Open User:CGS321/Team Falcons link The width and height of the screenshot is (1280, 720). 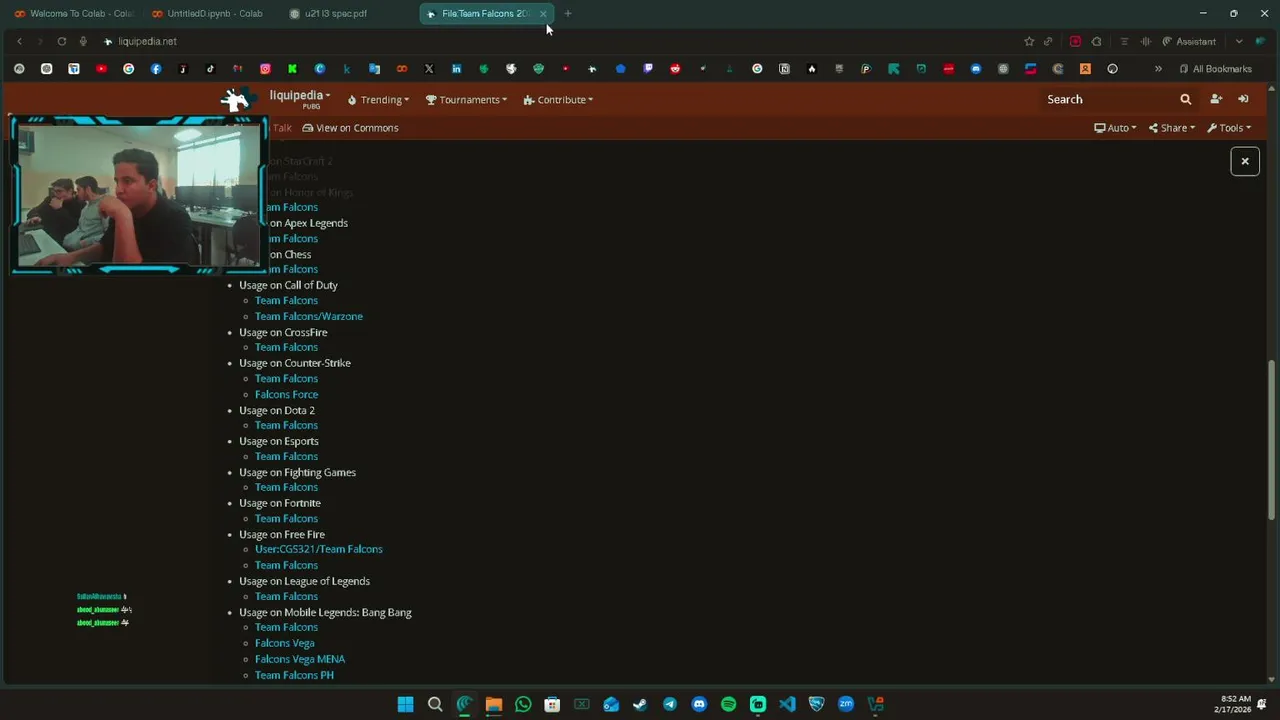(x=318, y=549)
